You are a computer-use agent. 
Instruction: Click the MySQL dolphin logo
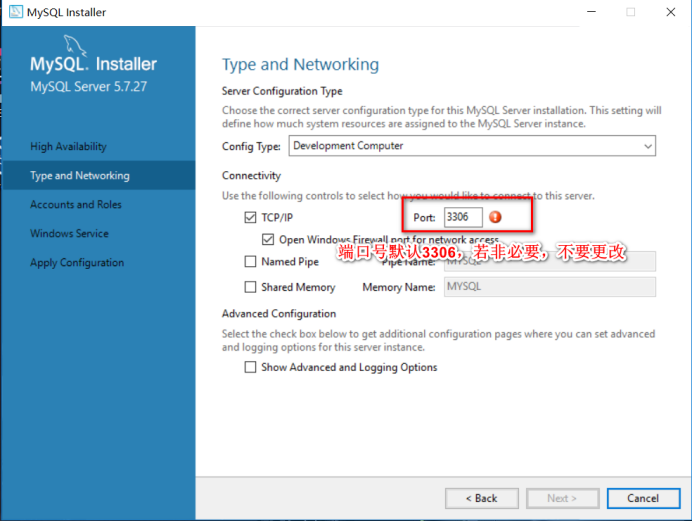(75, 45)
